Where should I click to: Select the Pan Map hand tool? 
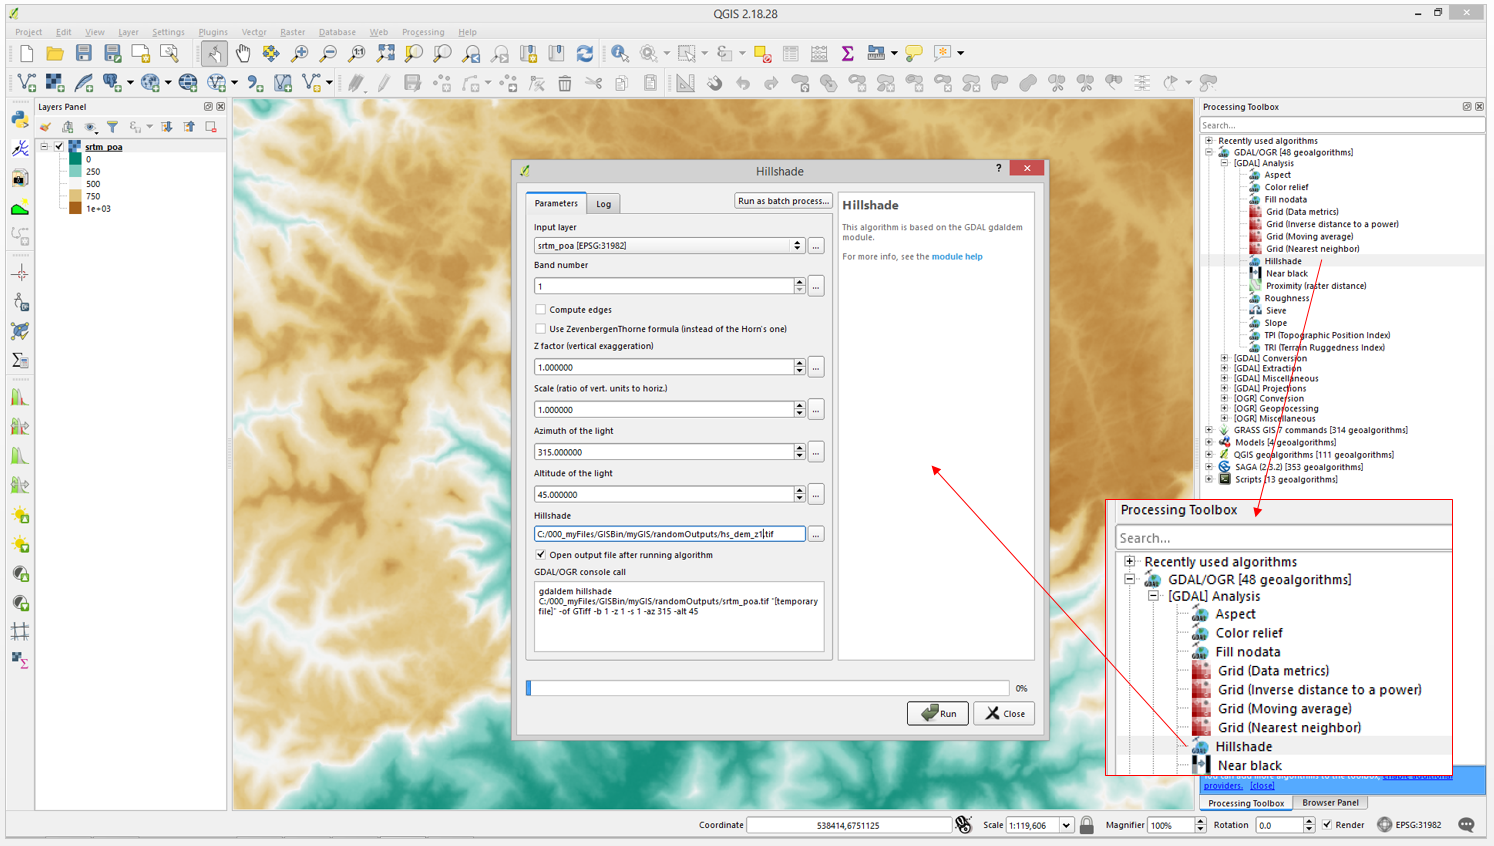243,53
